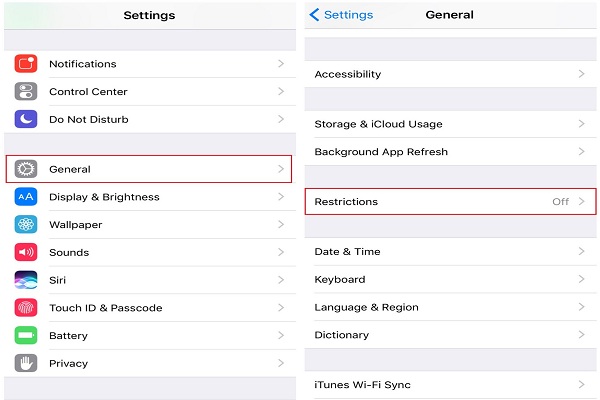Go back to Settings

[x=341, y=15]
